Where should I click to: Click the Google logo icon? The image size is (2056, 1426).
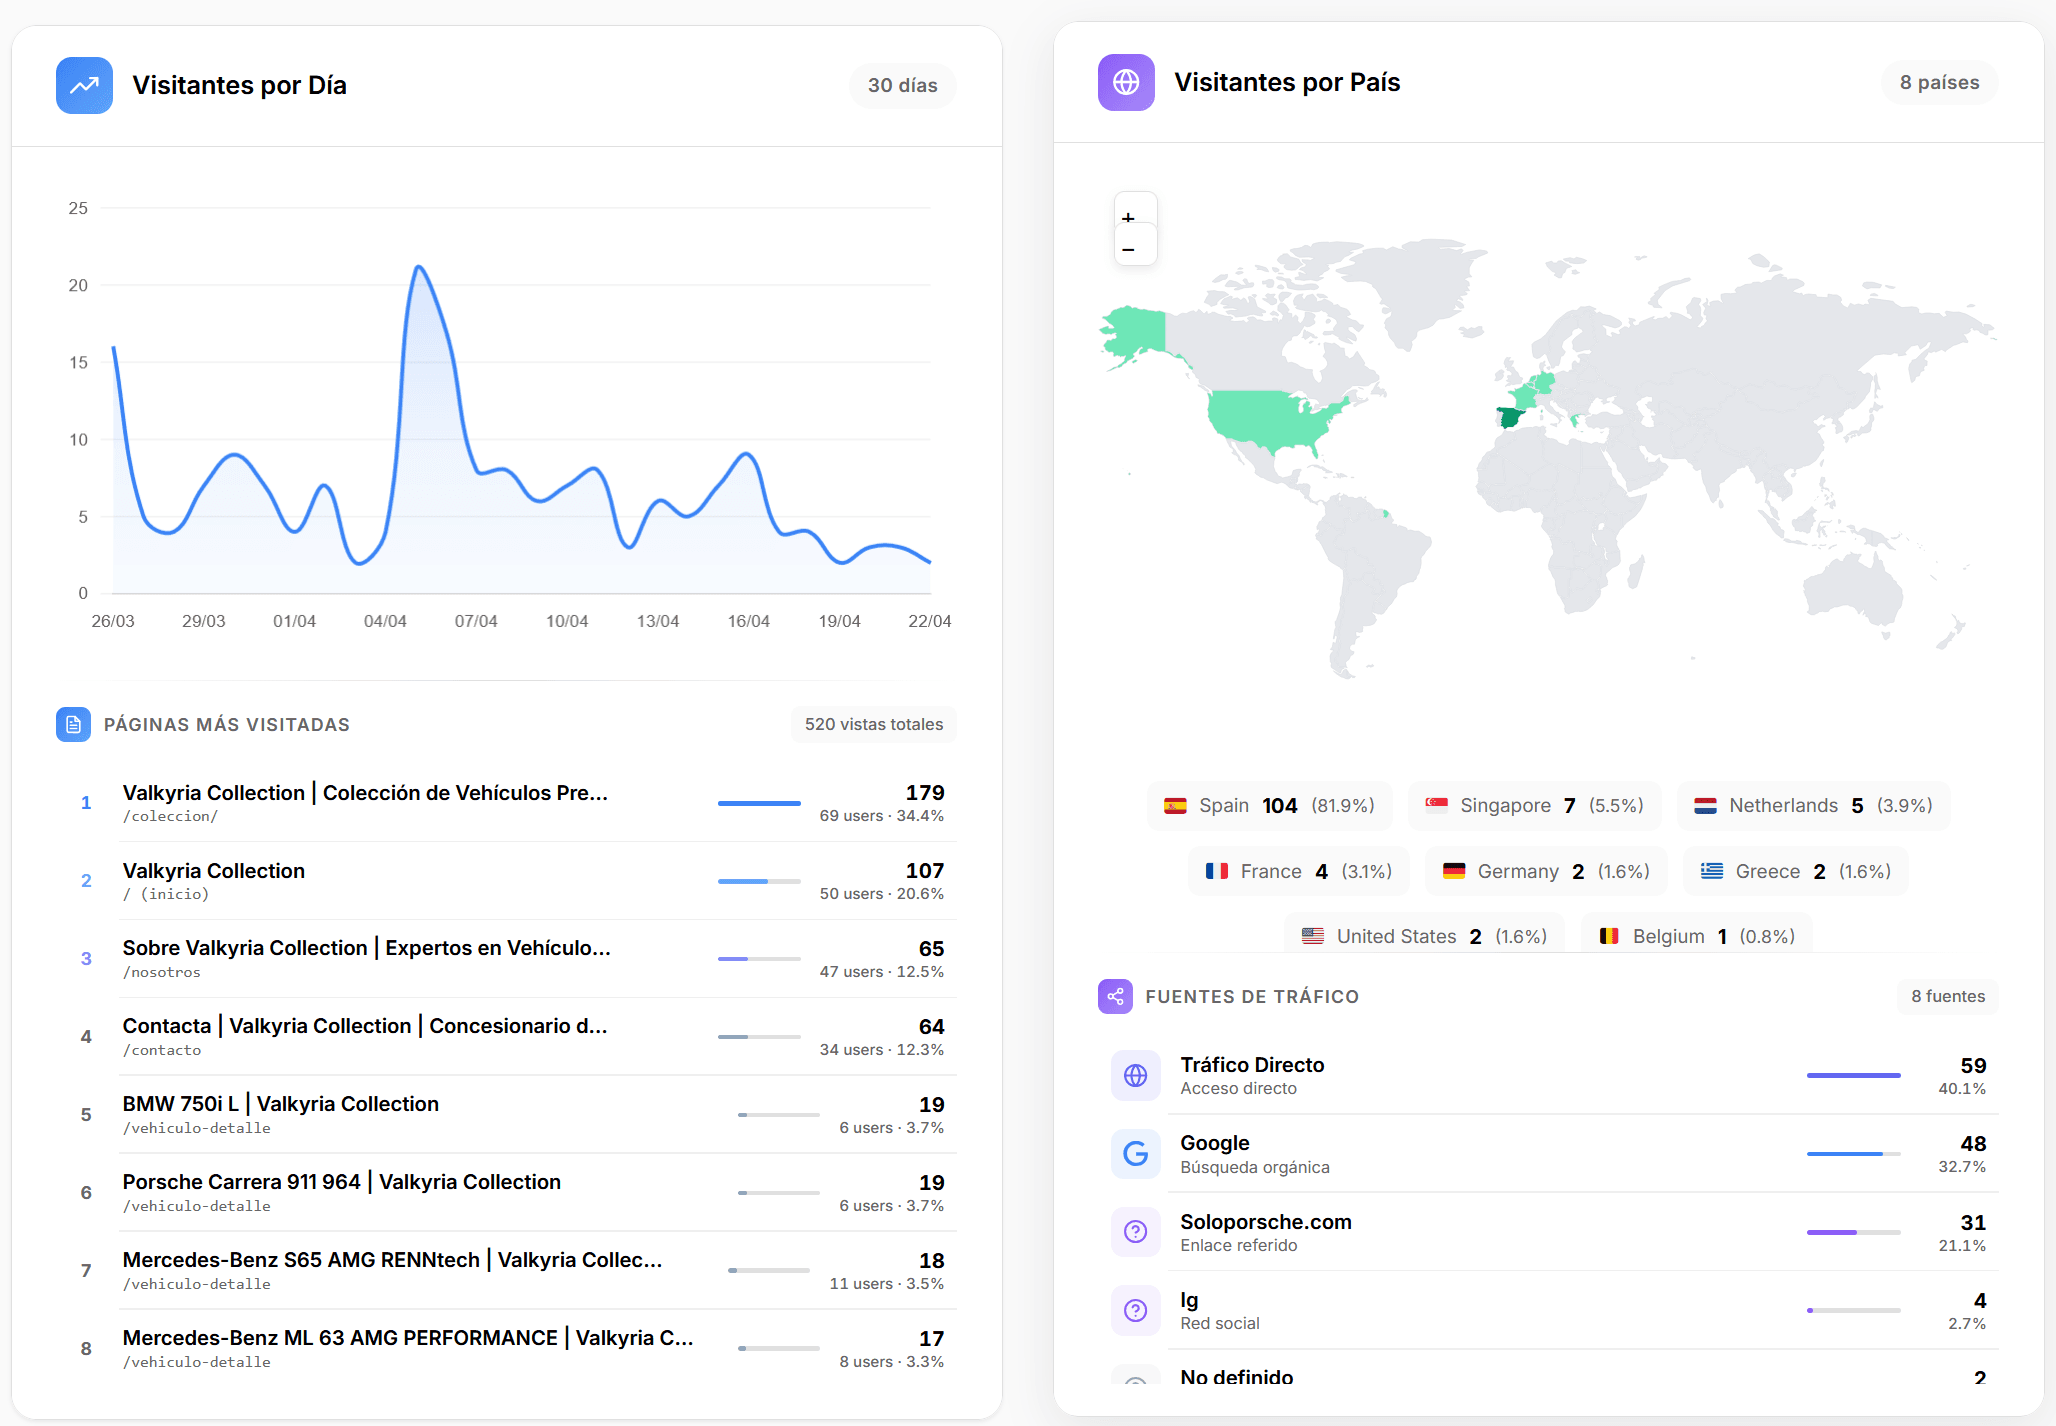pyautogui.click(x=1136, y=1154)
